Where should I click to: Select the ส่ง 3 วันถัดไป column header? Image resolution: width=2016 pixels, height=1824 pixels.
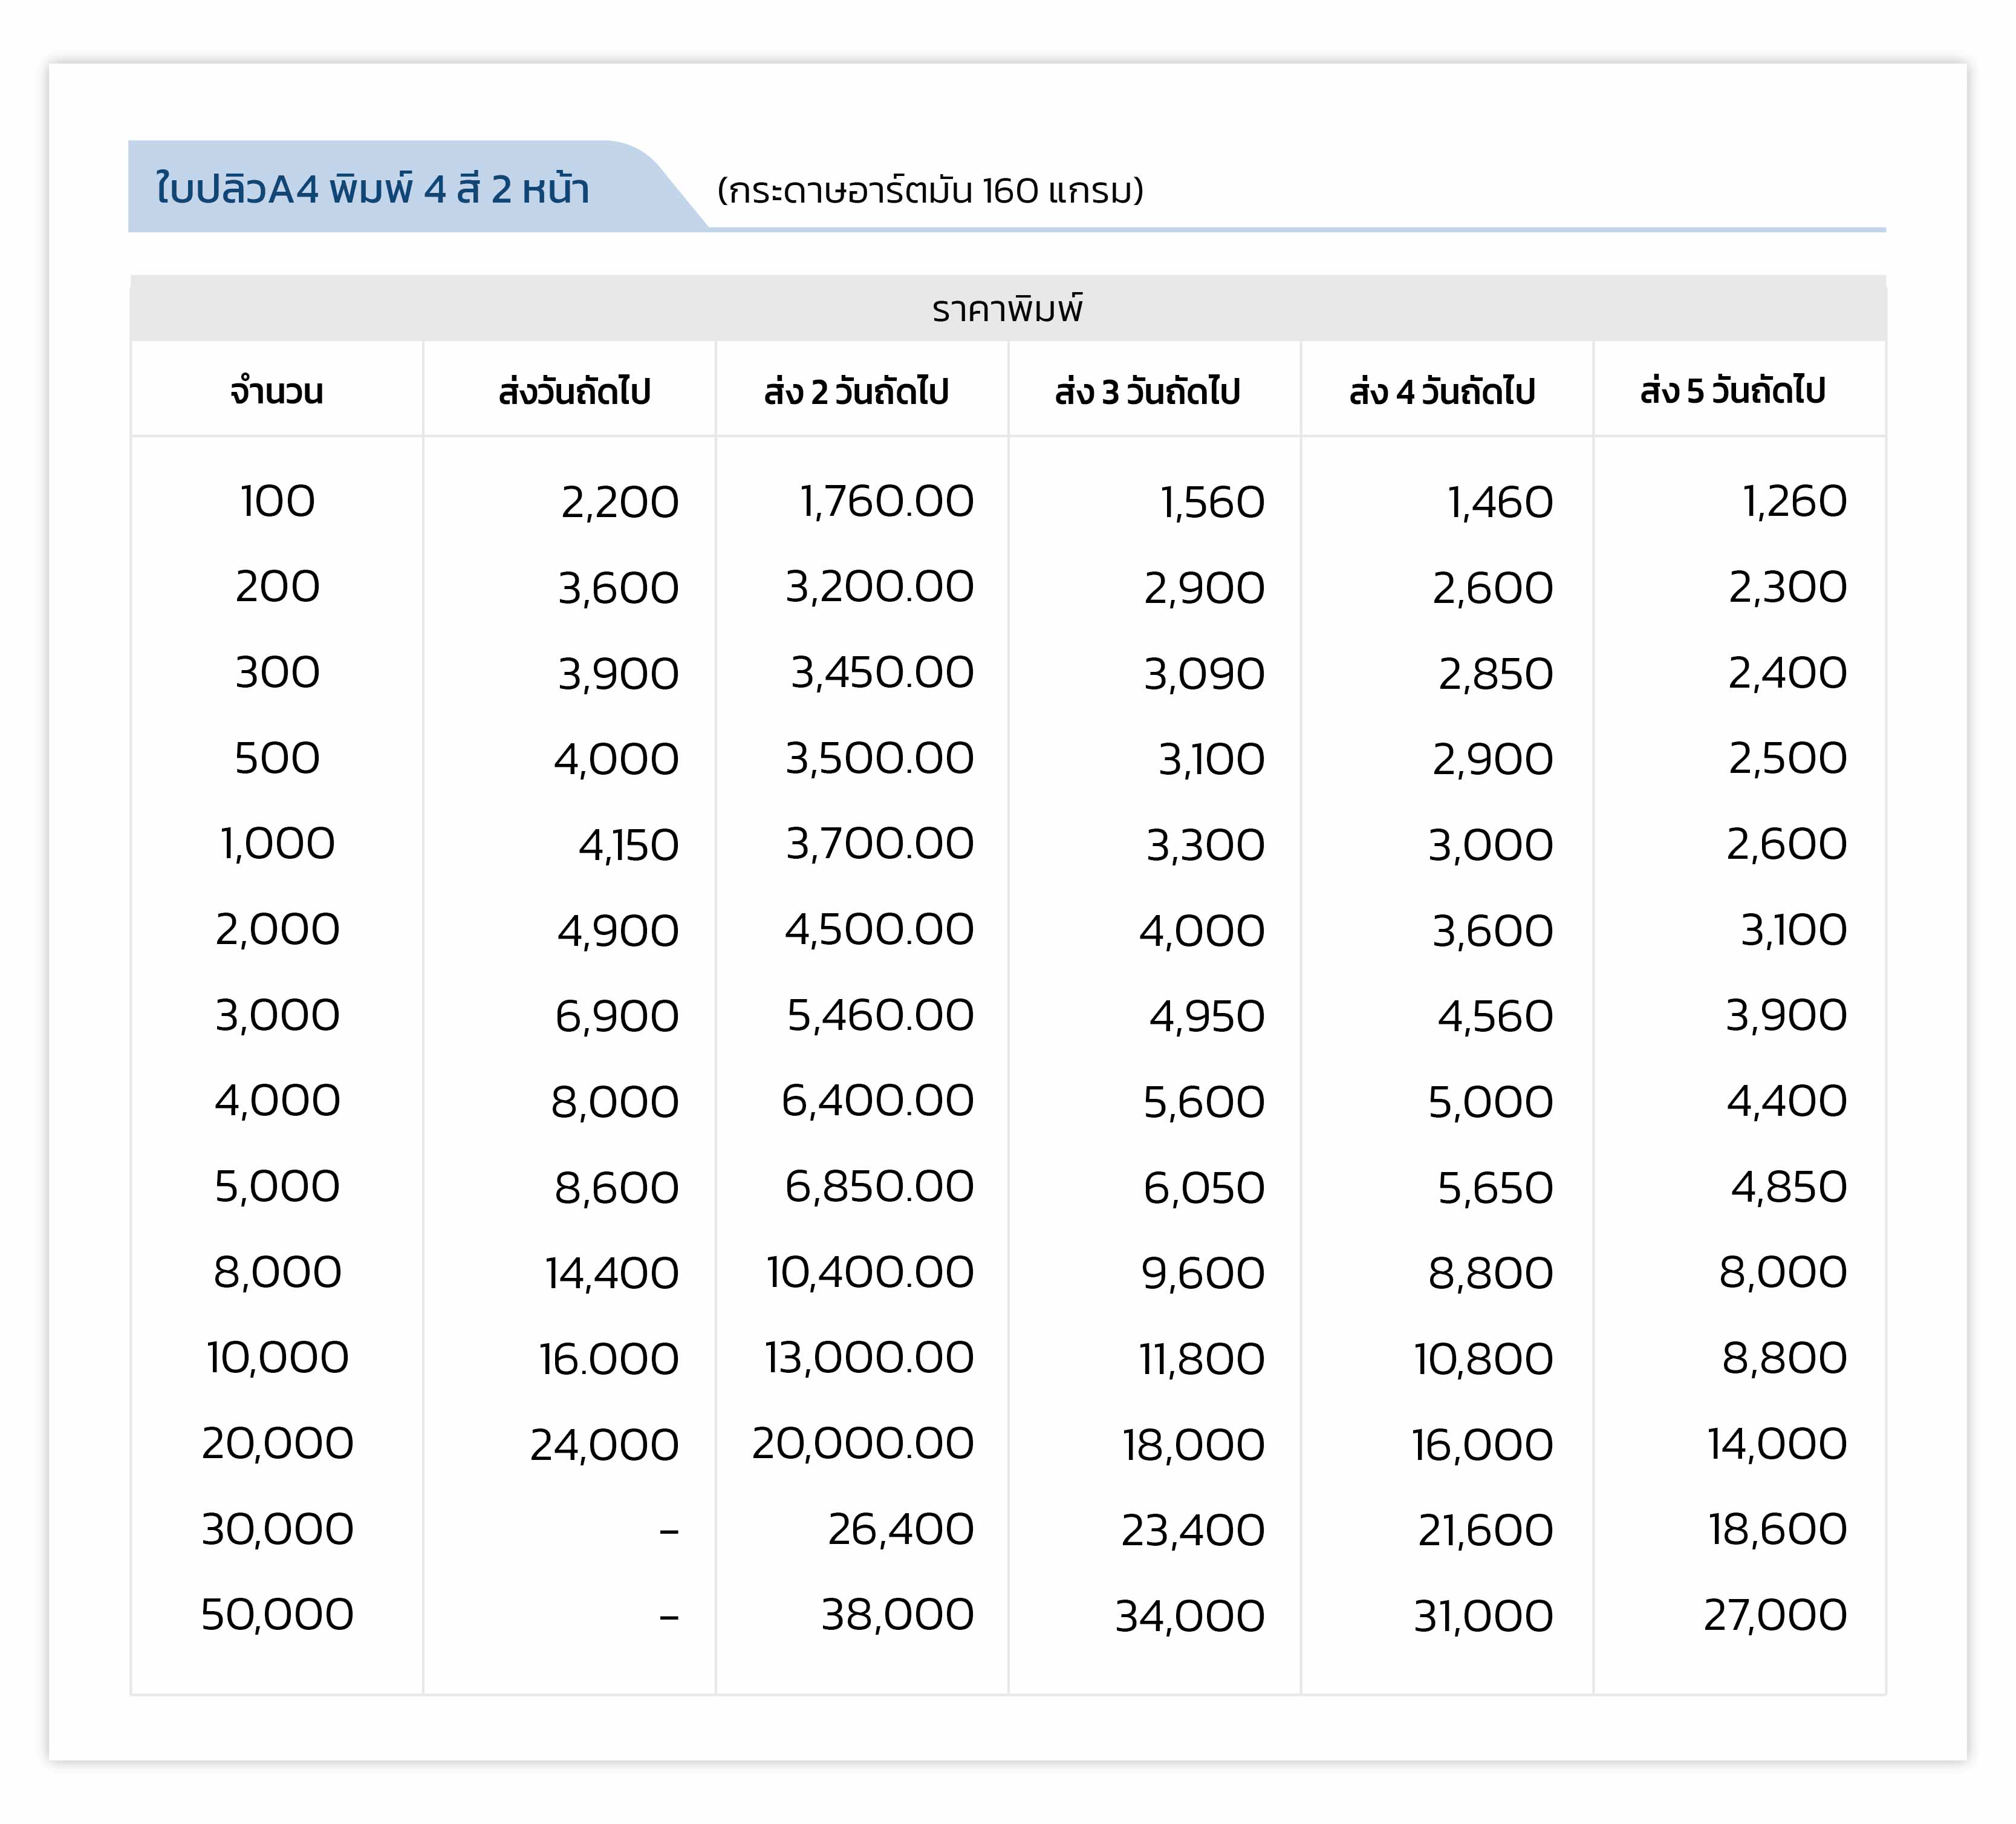tap(1148, 391)
